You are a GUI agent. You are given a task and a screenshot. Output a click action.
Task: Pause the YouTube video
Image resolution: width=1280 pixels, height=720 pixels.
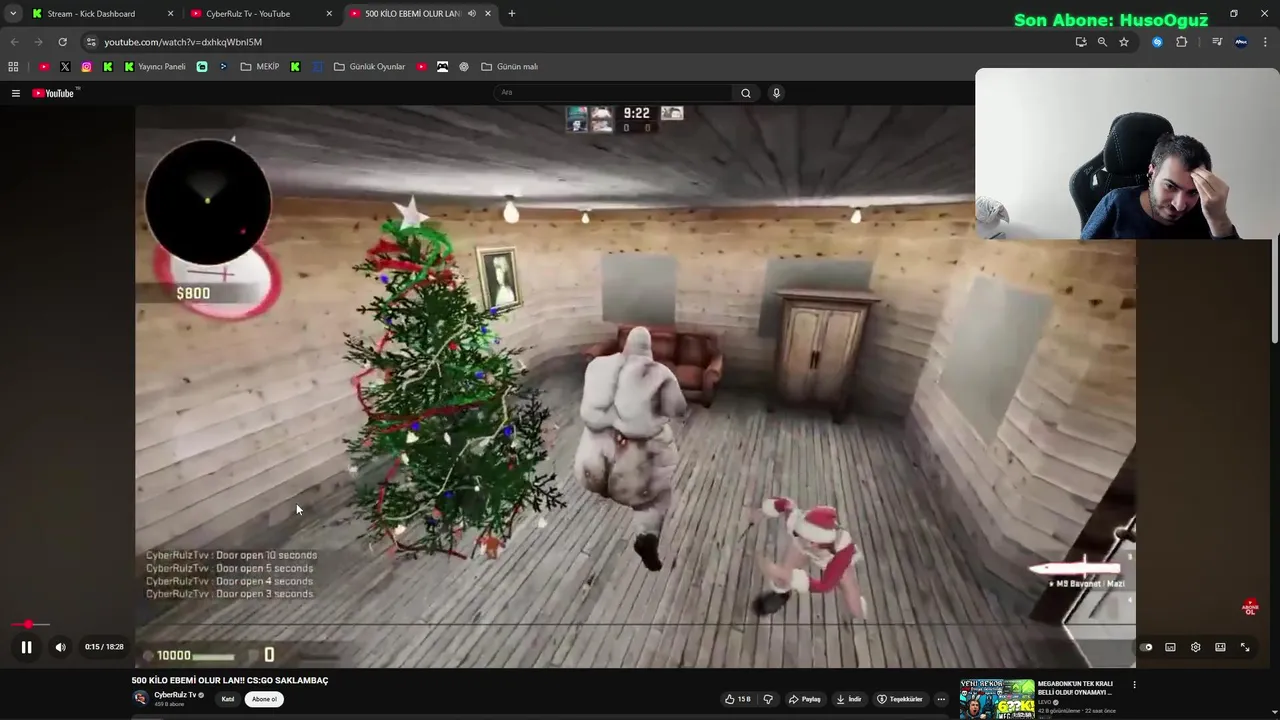point(26,647)
